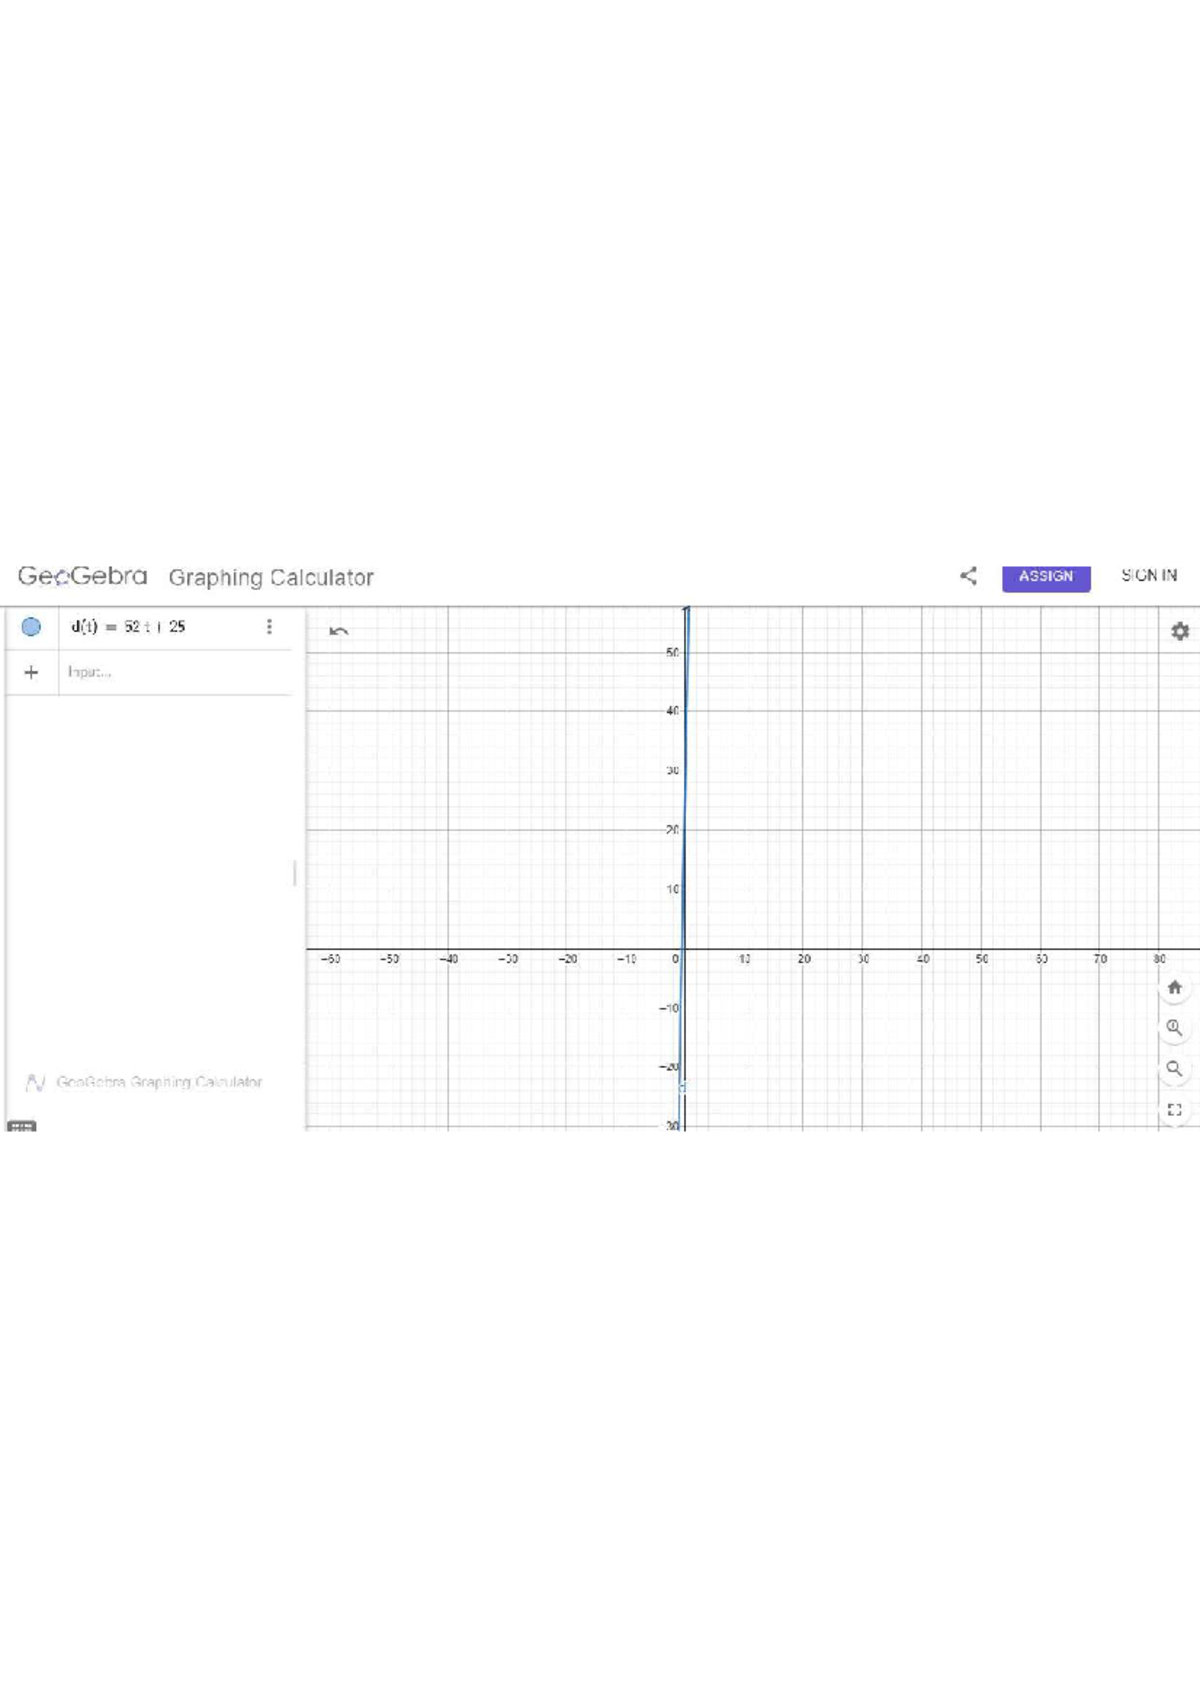This screenshot has width=1200, height=1698.
Task: Click the share icon near ASSIGN
Action: pos(968,575)
